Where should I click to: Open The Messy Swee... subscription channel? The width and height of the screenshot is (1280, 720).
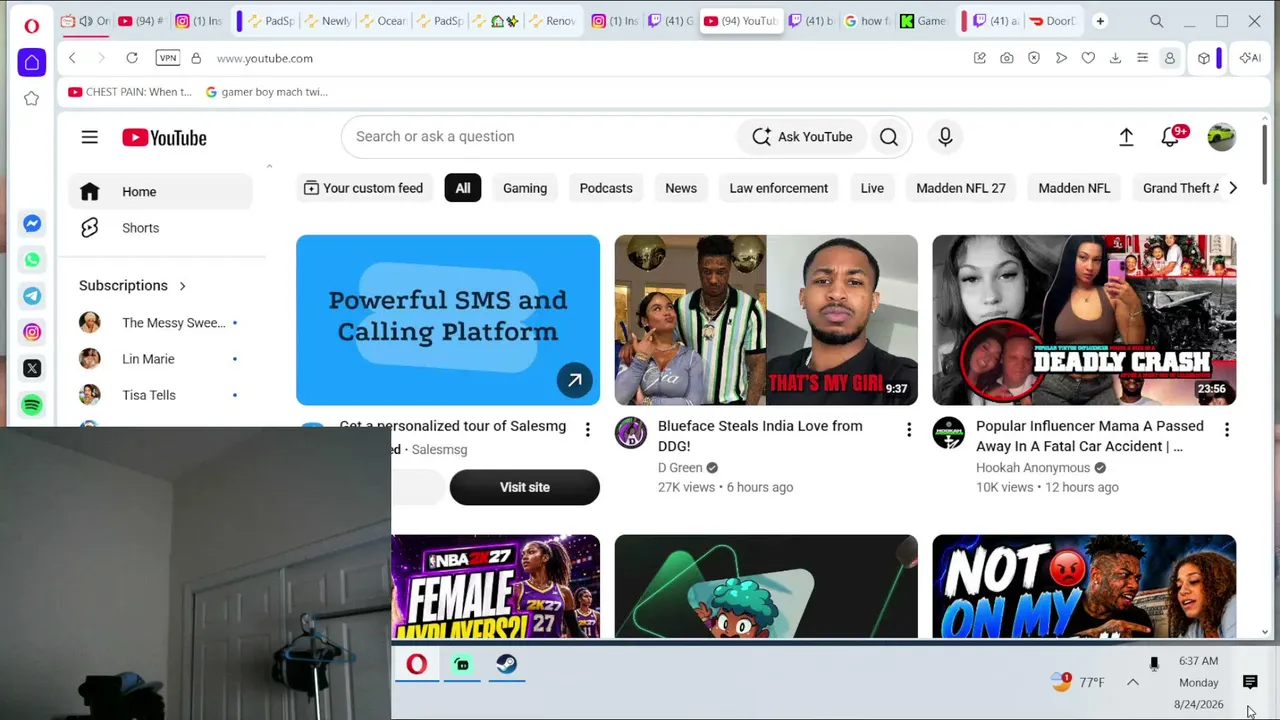click(160, 323)
